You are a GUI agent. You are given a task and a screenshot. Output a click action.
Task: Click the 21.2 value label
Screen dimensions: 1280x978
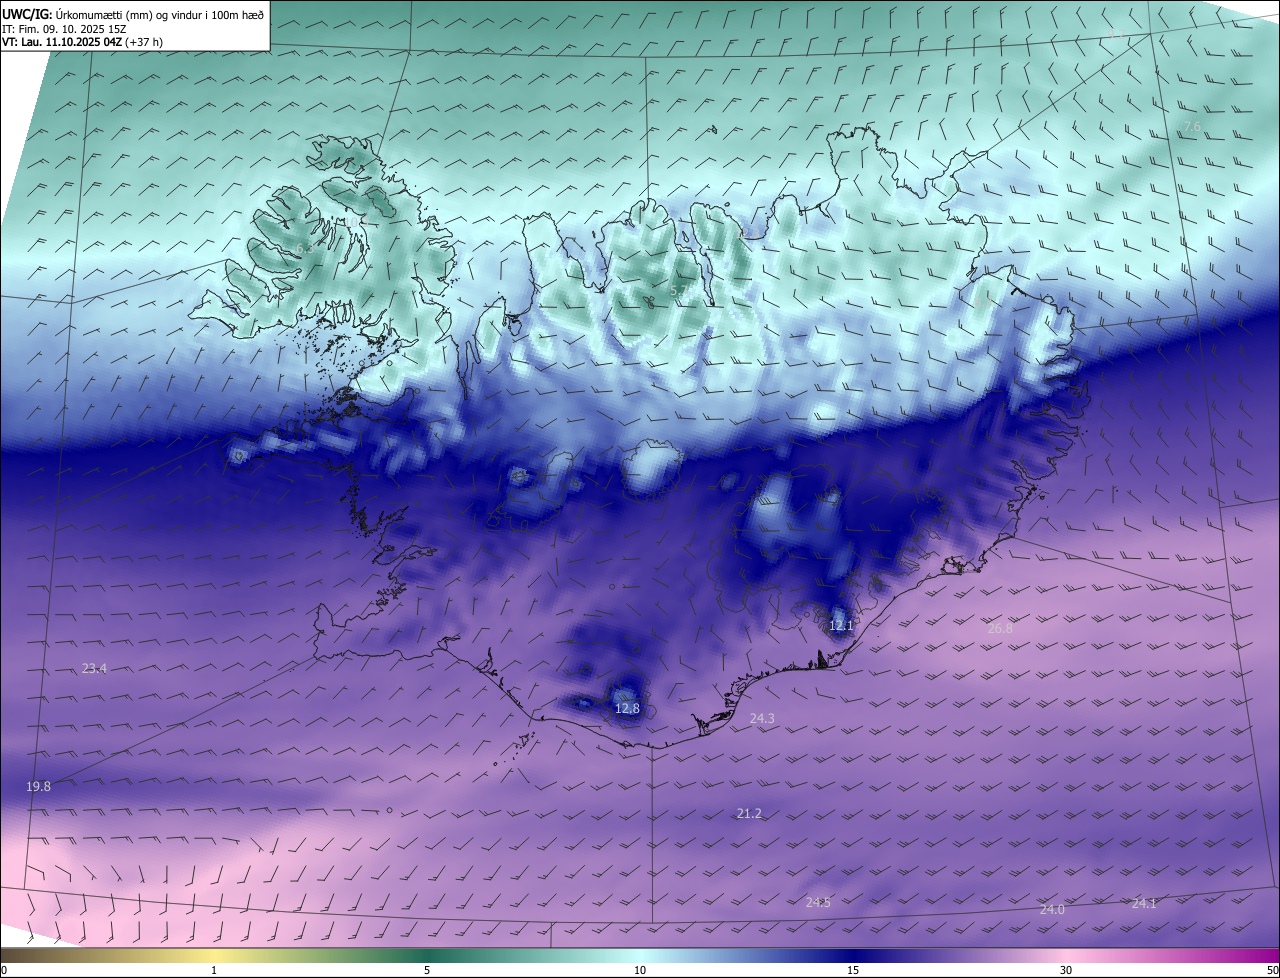pyautogui.click(x=749, y=814)
